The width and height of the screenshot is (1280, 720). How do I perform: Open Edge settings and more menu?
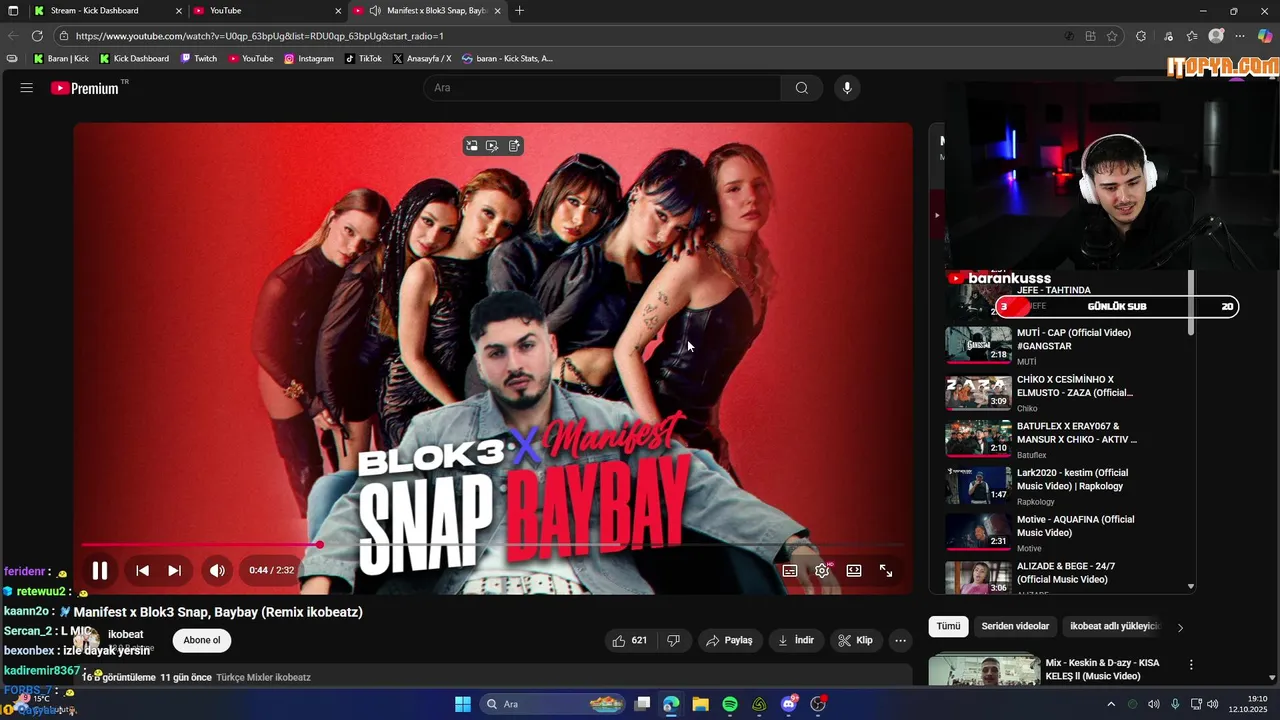tap(1241, 36)
